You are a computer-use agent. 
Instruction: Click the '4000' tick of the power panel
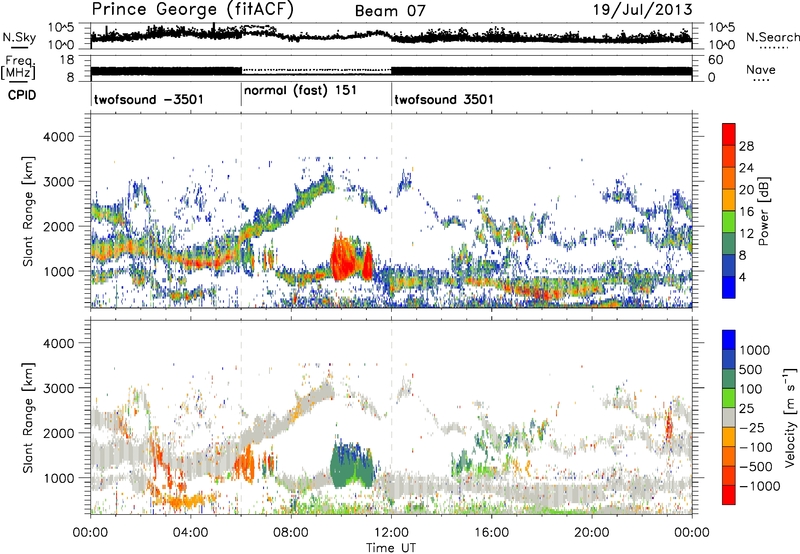tap(58, 136)
